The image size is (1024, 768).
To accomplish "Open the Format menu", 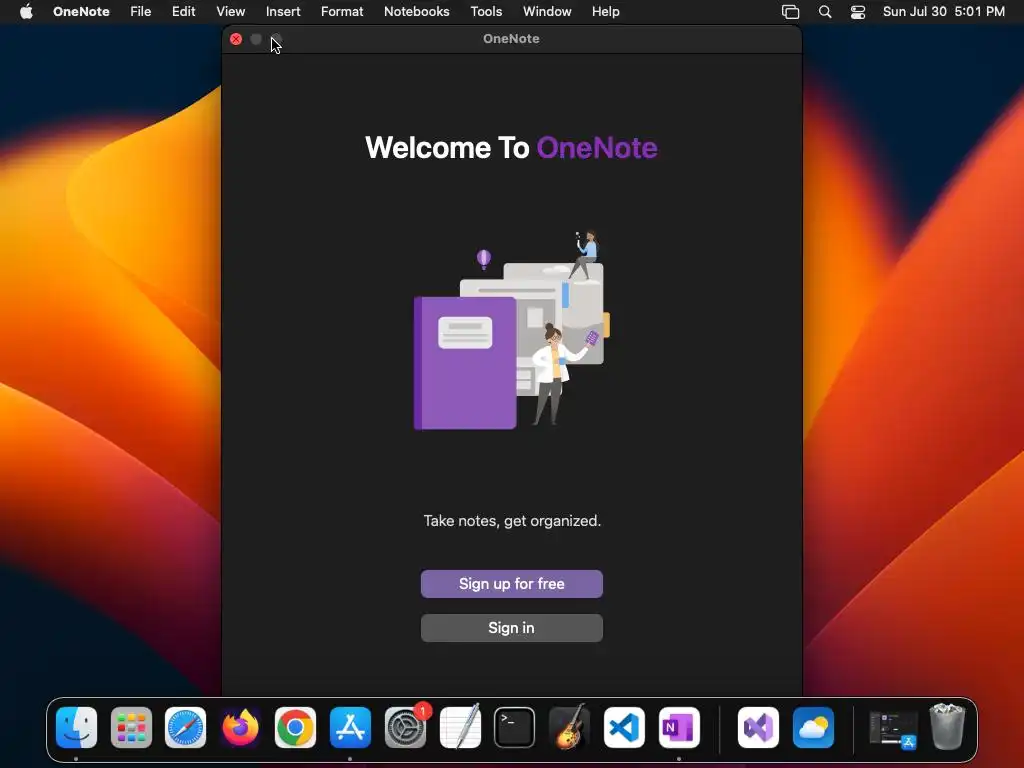I will [x=342, y=12].
